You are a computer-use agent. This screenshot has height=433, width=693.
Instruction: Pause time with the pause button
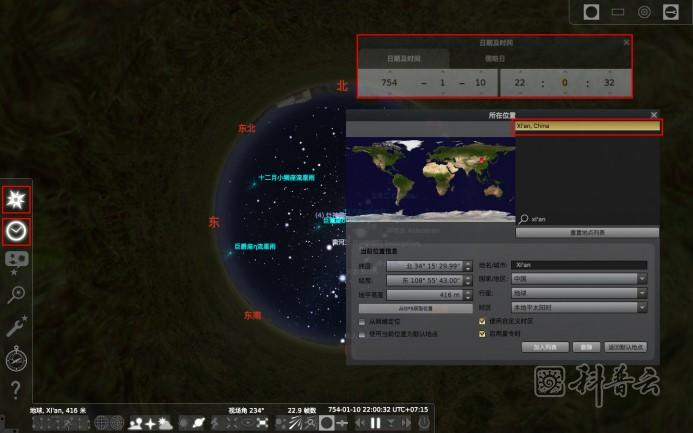pyautogui.click(x=376, y=423)
